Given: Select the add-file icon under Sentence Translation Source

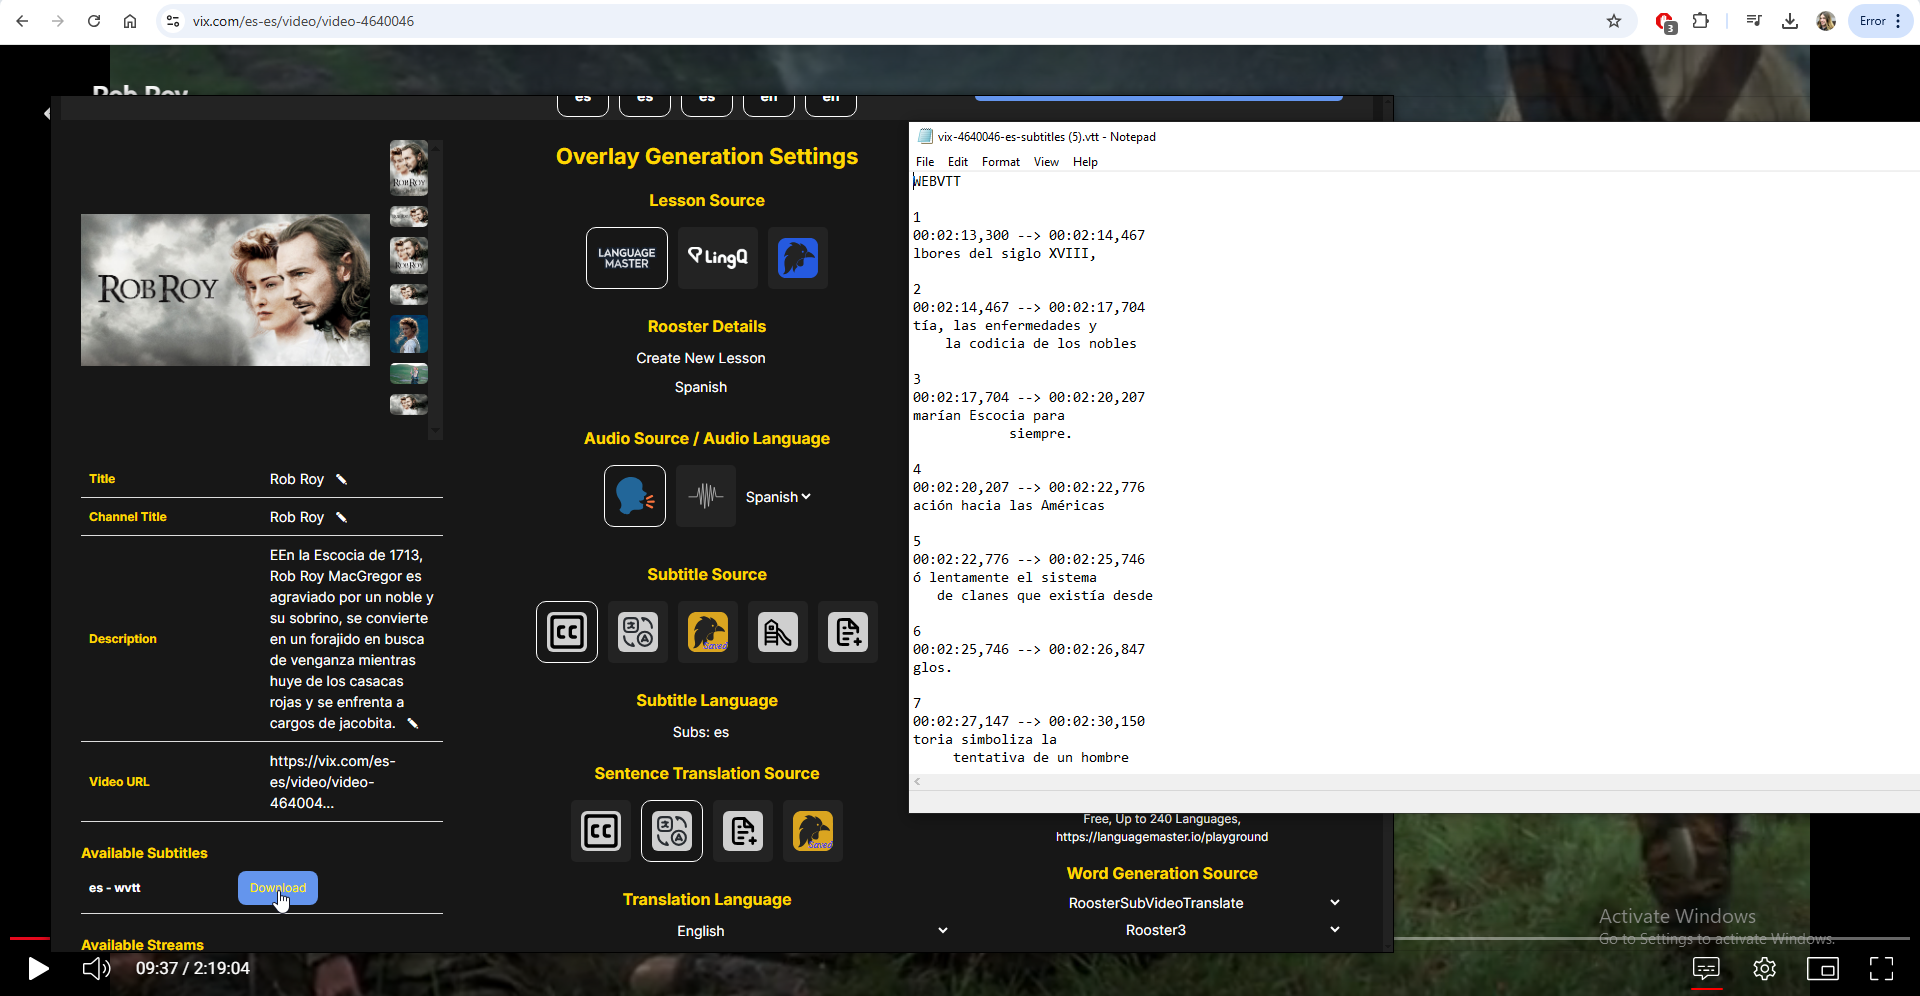Looking at the screenshot, I should [x=742, y=831].
